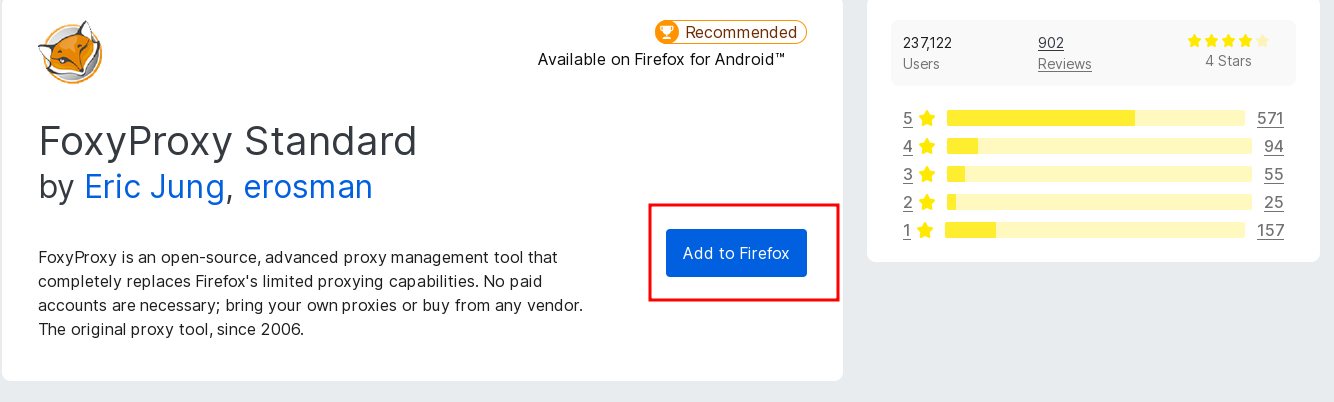This screenshot has height=402, width=1334.
Task: View the 157 one-star reviews count
Action: point(1270,230)
